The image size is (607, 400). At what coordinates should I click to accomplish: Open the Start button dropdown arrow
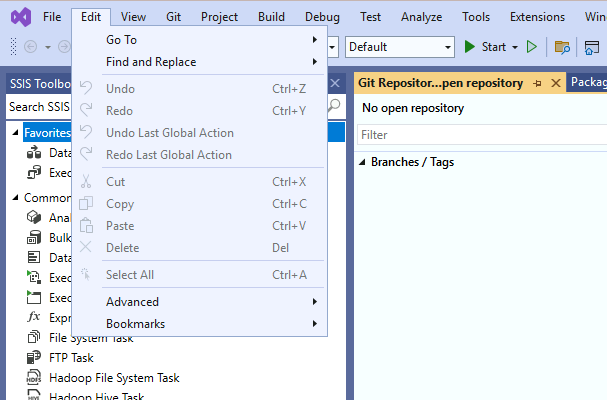click(x=515, y=47)
